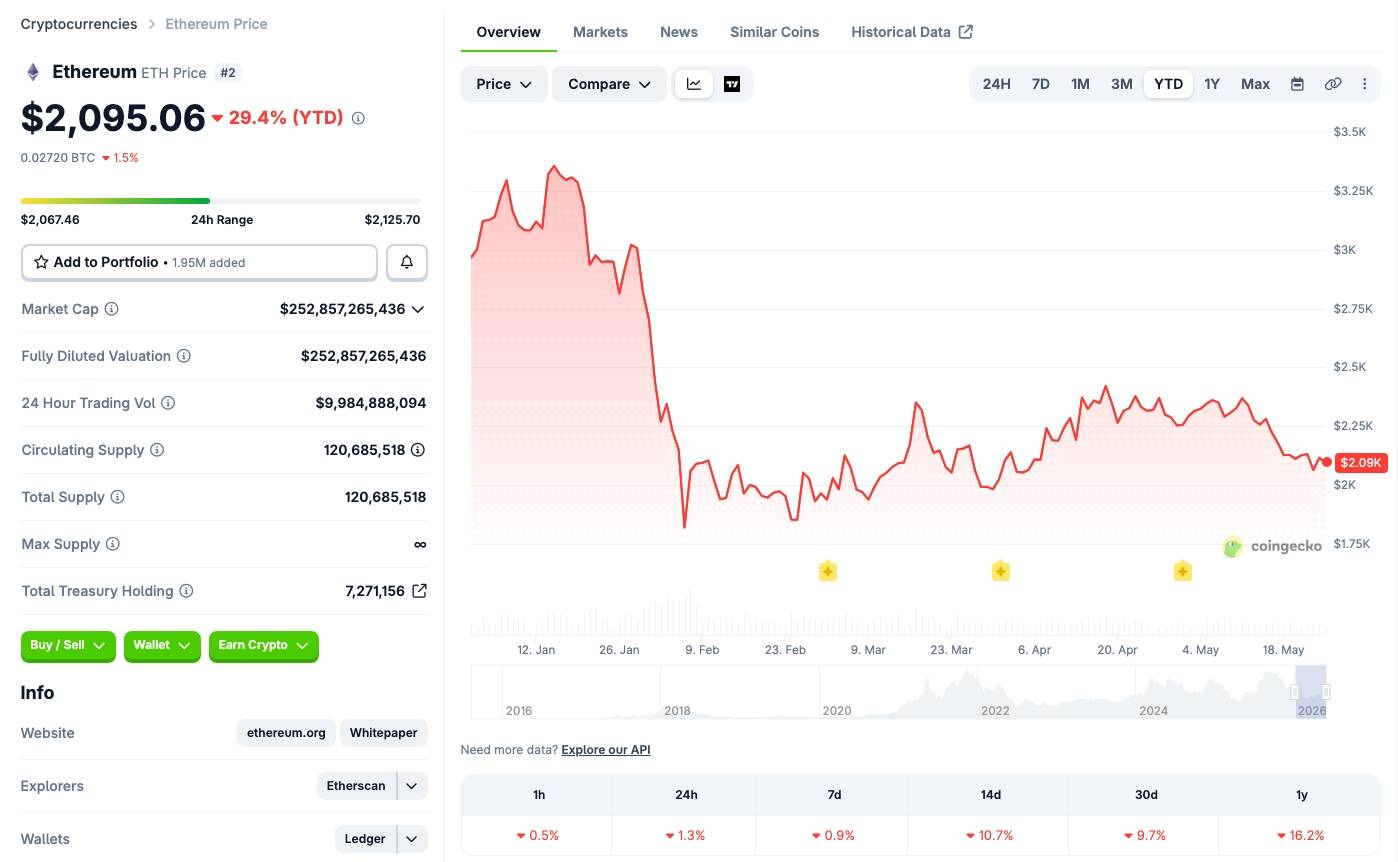Screen dimensions: 1398x862
Task: Open the treasury holding external link icon
Action: 420,591
